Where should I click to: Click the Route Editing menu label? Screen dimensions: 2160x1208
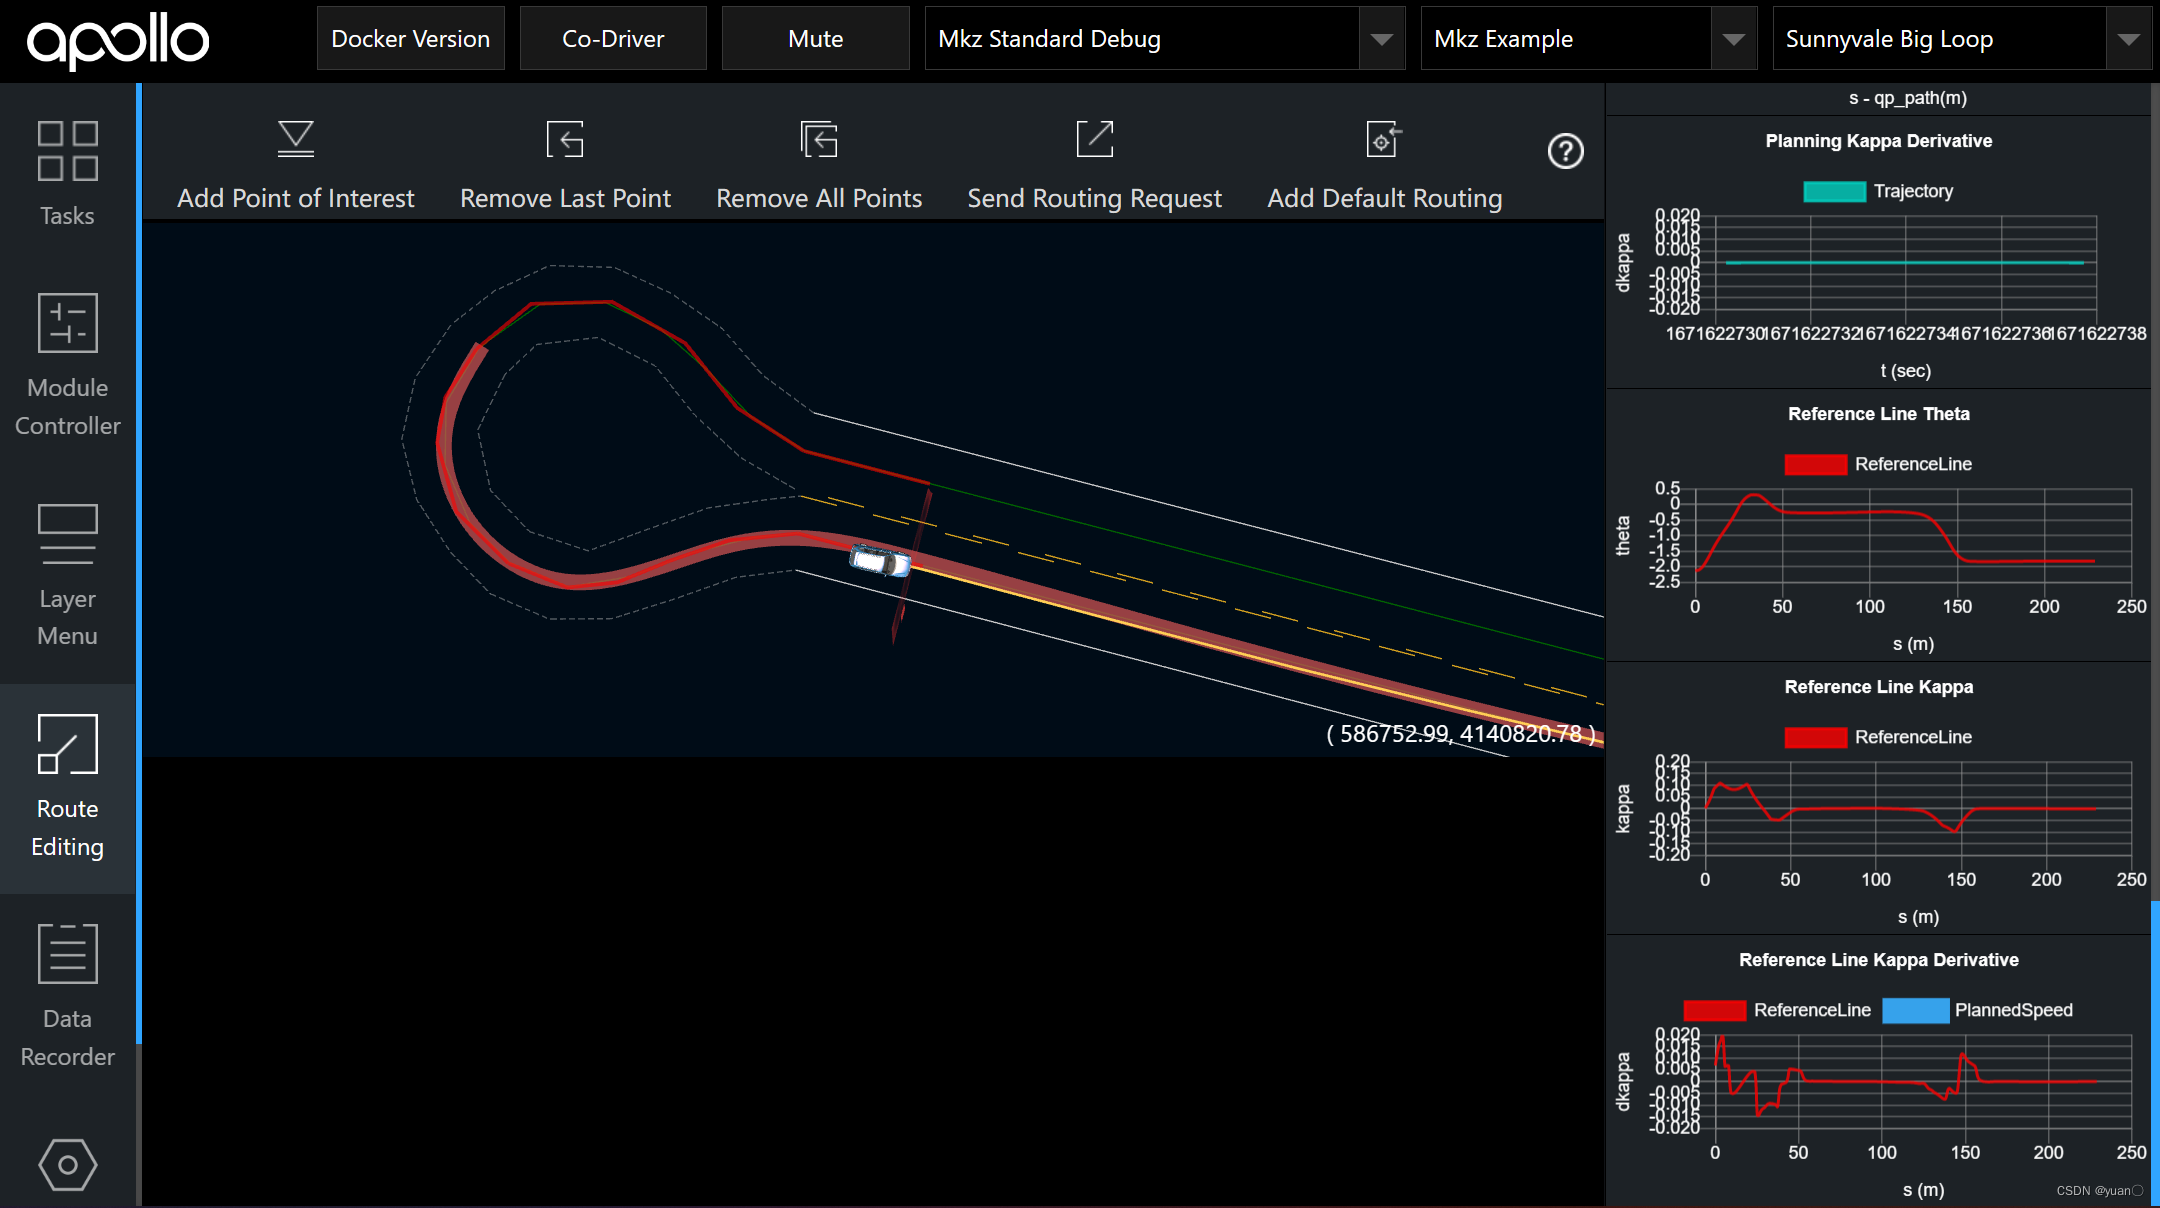pos(67,828)
